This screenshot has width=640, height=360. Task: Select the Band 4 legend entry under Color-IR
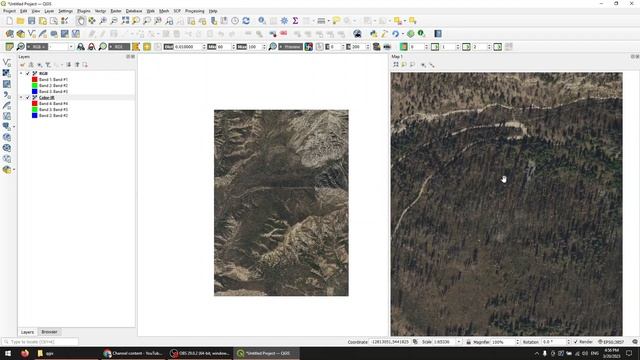coord(53,104)
